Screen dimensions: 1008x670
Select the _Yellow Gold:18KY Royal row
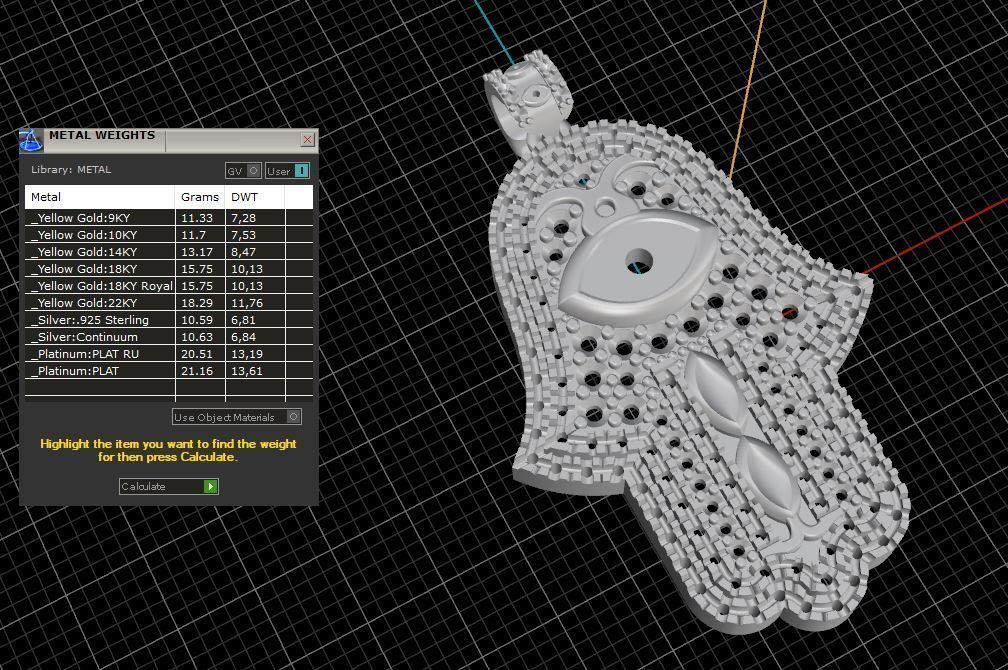click(x=169, y=286)
